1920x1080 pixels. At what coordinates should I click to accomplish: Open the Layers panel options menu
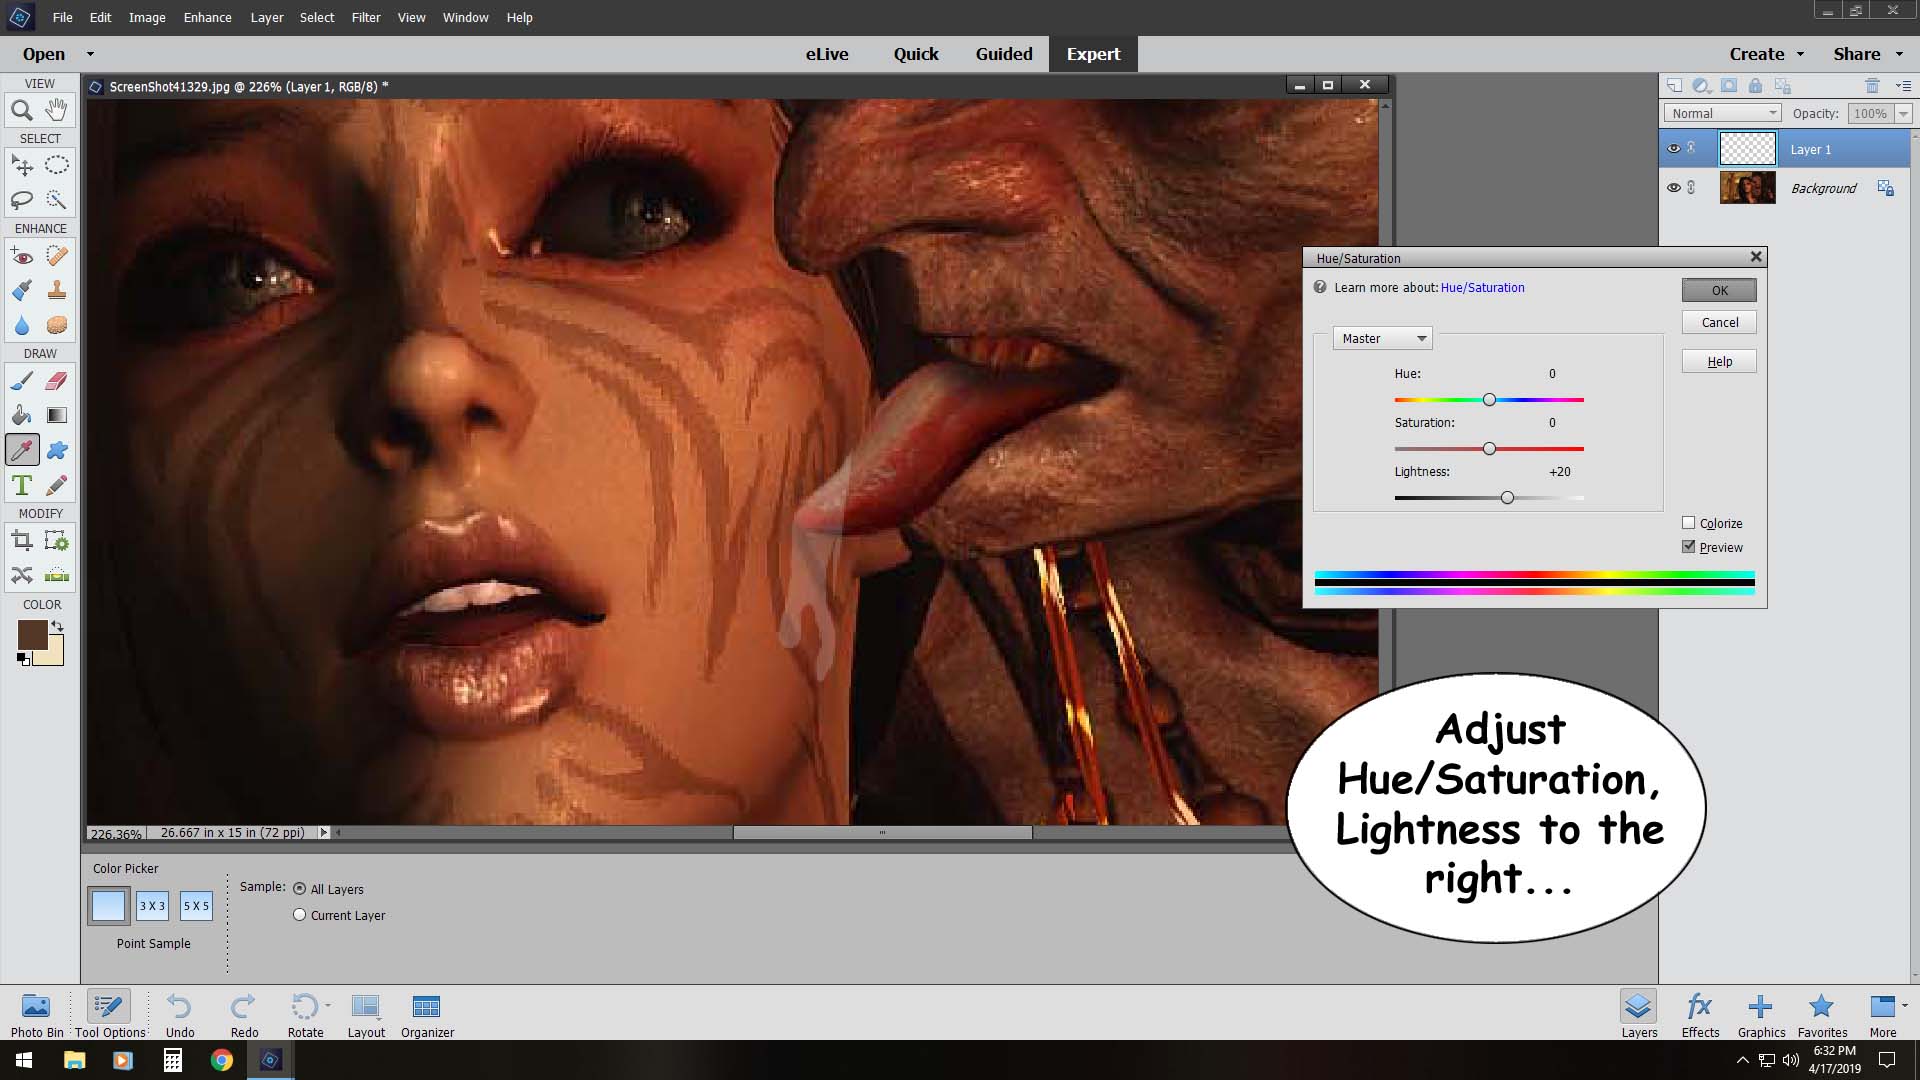pos(1903,86)
